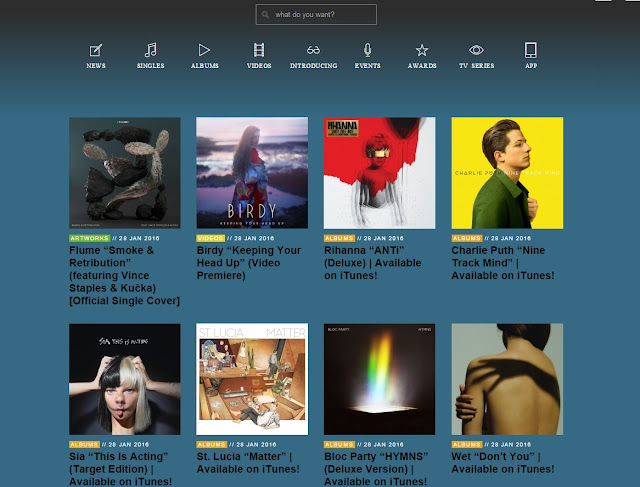This screenshot has height=487, width=640.
Task: Select the AWARDS menu label
Action: point(422,66)
